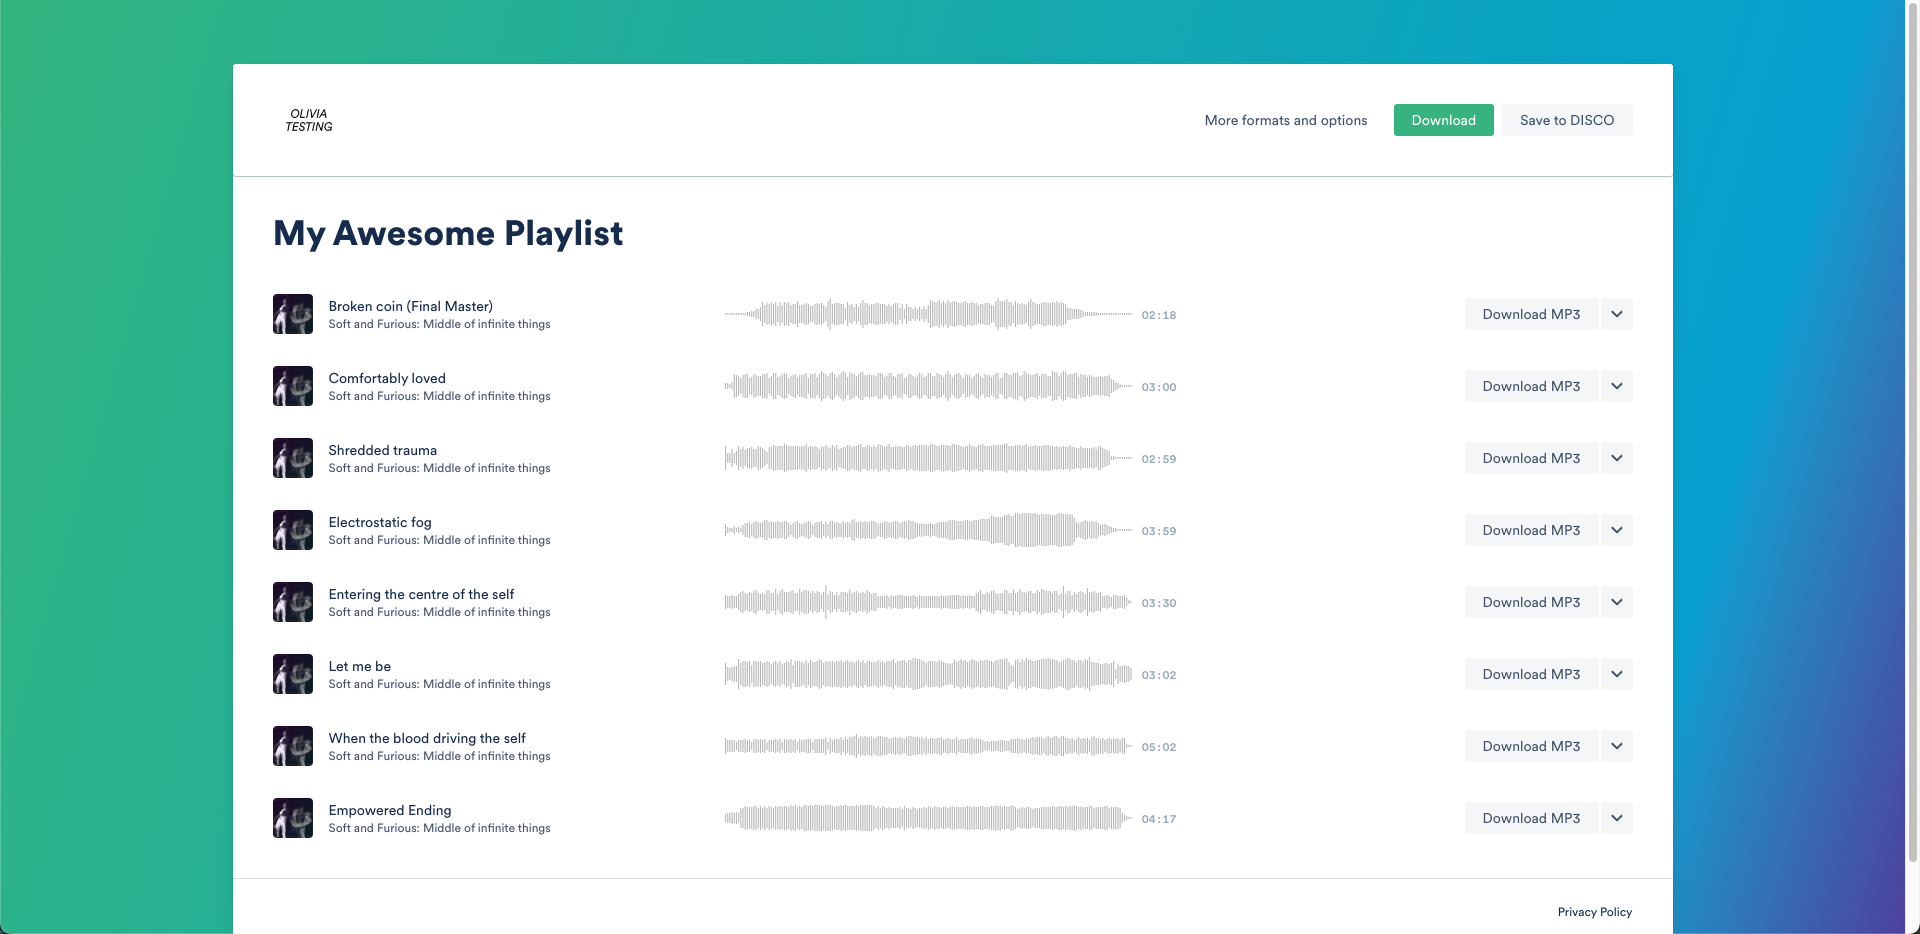Viewport: 1920px width, 934px height.
Task: Expand download options for When the blood driving
Action: click(x=1617, y=746)
